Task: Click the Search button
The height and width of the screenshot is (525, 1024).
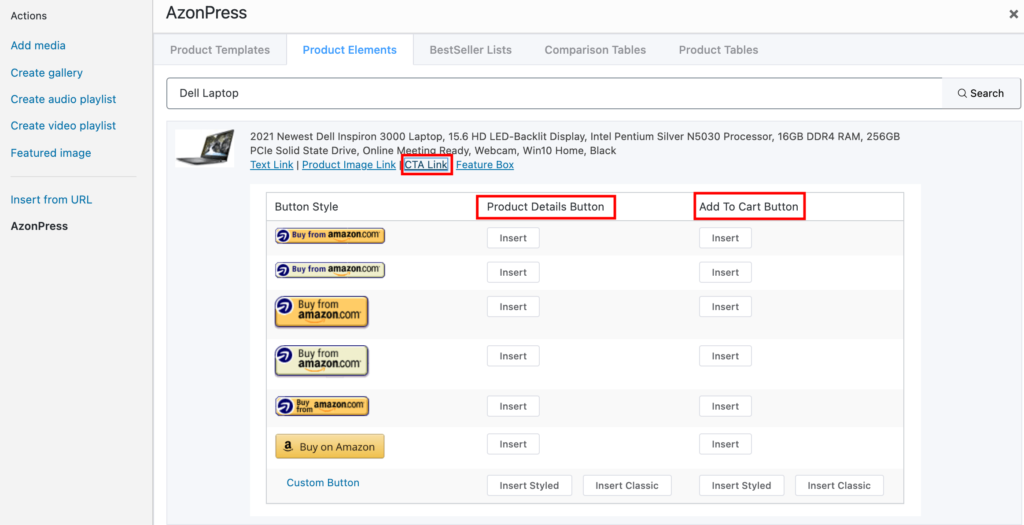Action: click(981, 93)
